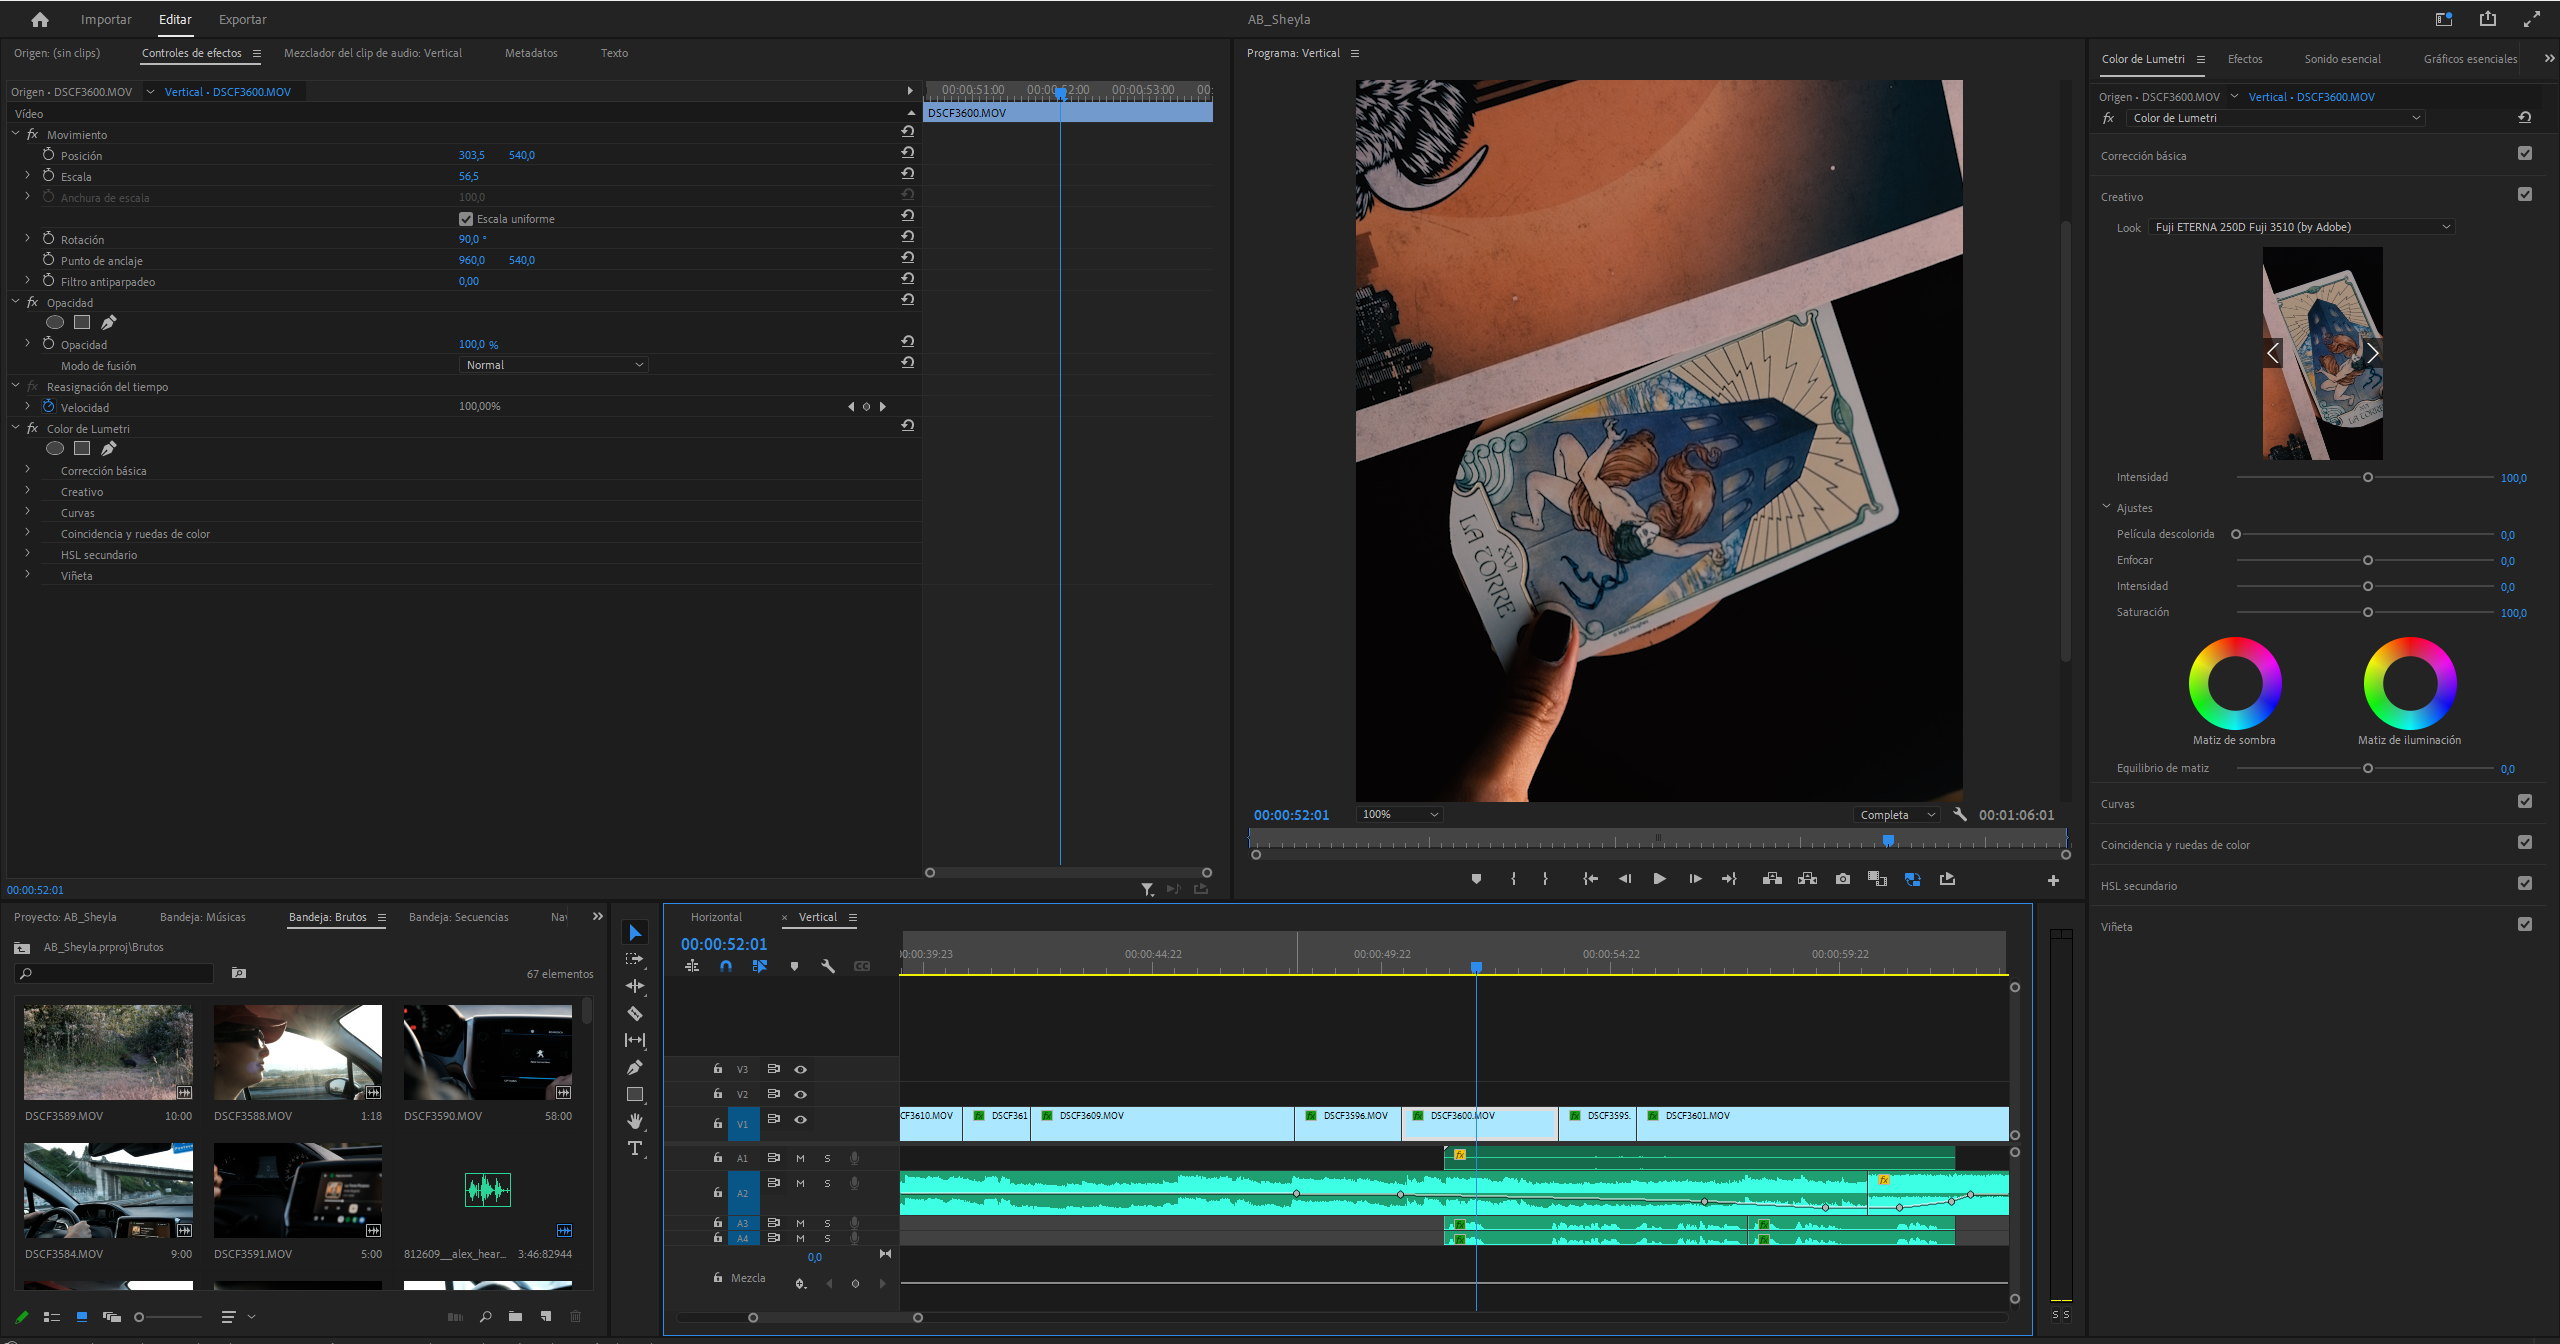Disable the Corrección básica section checkbox

click(2525, 153)
